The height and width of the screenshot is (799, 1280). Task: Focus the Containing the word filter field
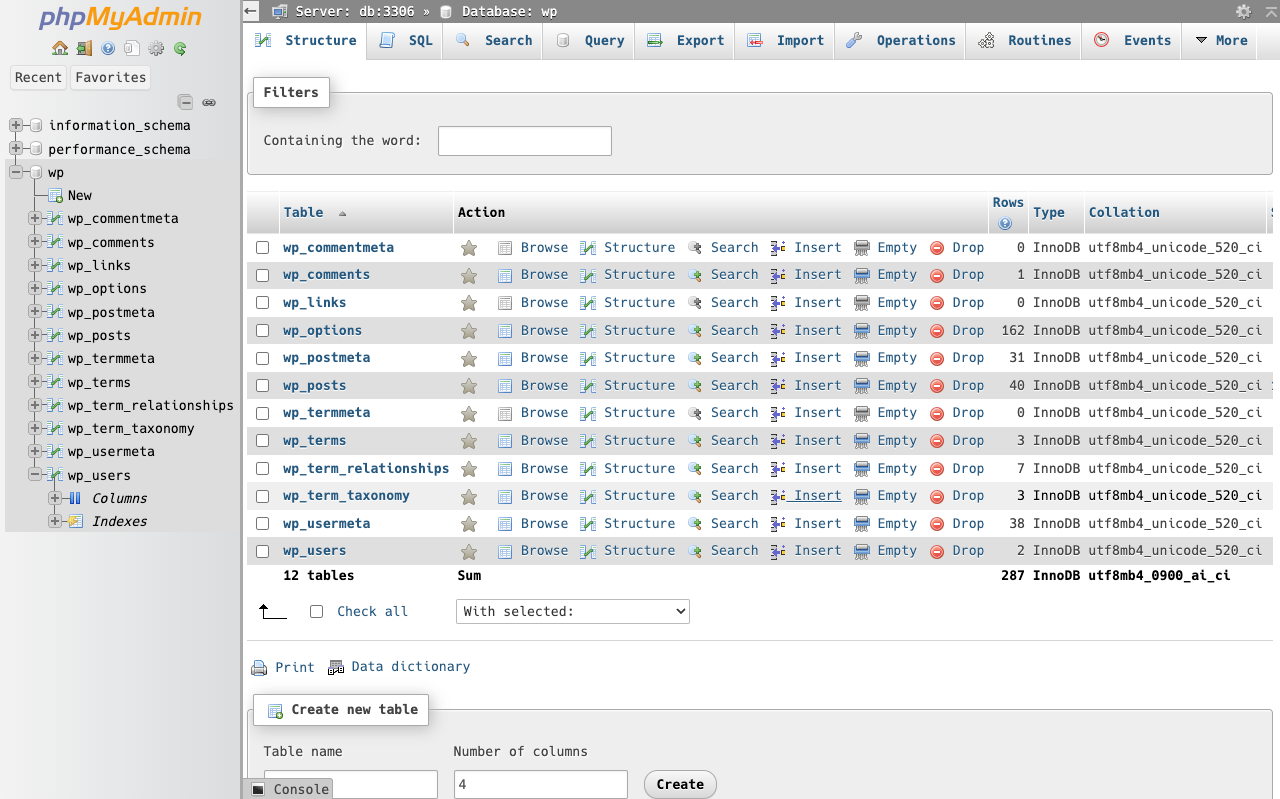525,141
